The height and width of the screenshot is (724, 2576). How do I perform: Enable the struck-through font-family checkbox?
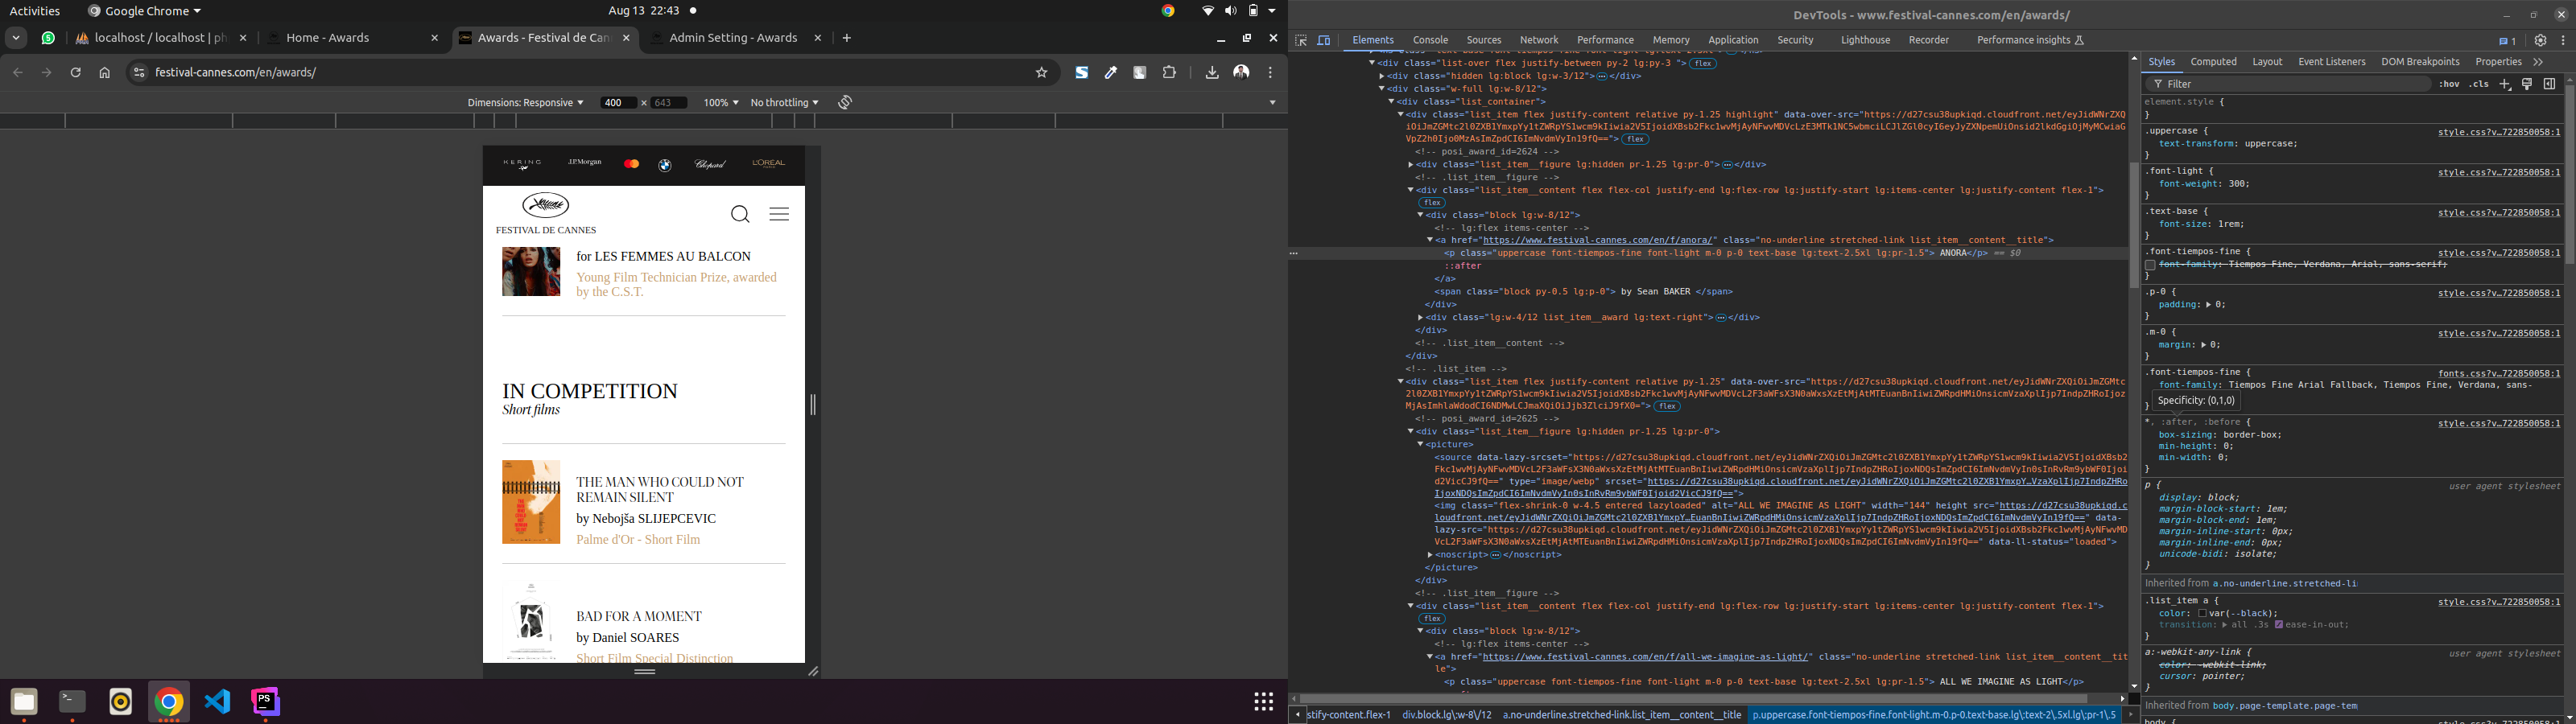pos(2150,265)
